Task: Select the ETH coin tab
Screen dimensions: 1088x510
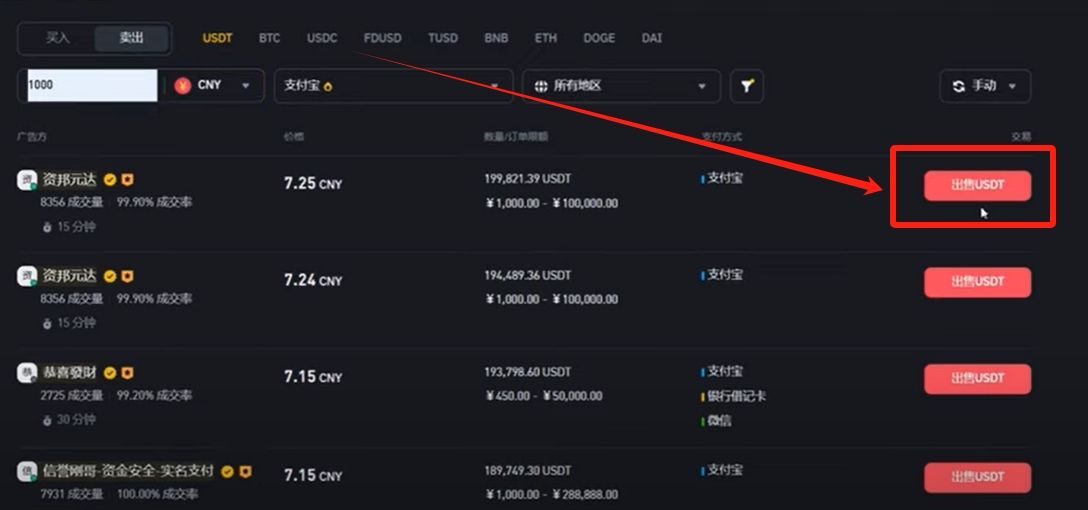Action: (x=545, y=38)
